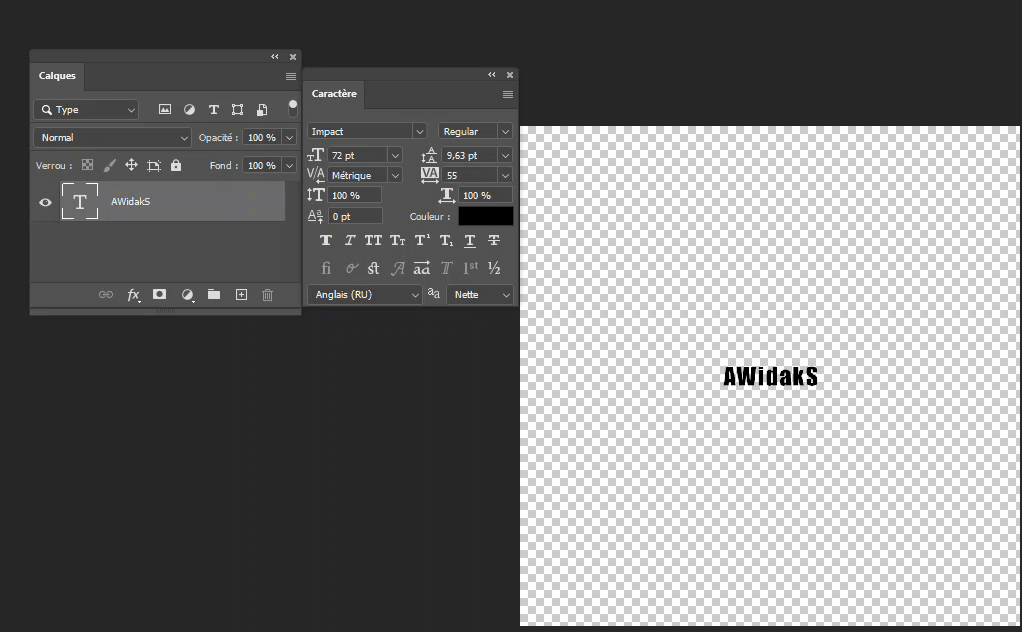The width and height of the screenshot is (1022, 632).
Task: Toggle the layer filtering switch on or off
Action: tap(293, 107)
